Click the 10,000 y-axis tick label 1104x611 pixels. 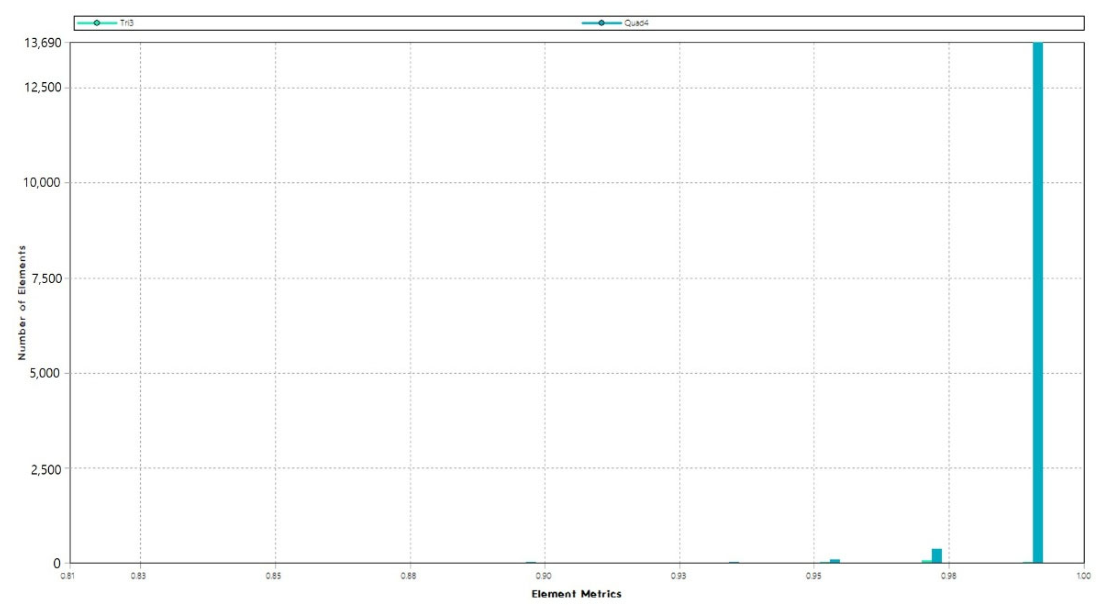[x=43, y=182]
